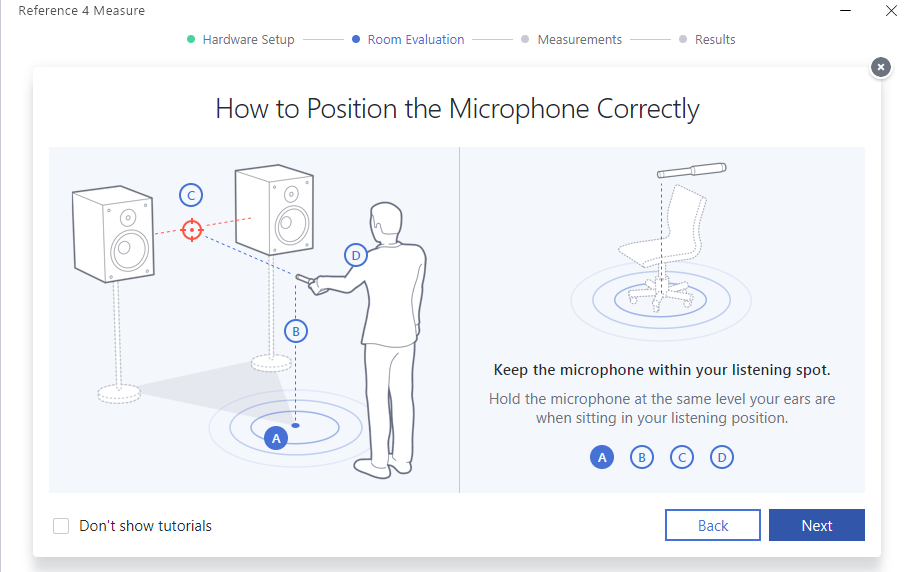Image resolution: width=907 pixels, height=572 pixels.
Task: Open the Hardware Setup stage
Action: point(241,39)
